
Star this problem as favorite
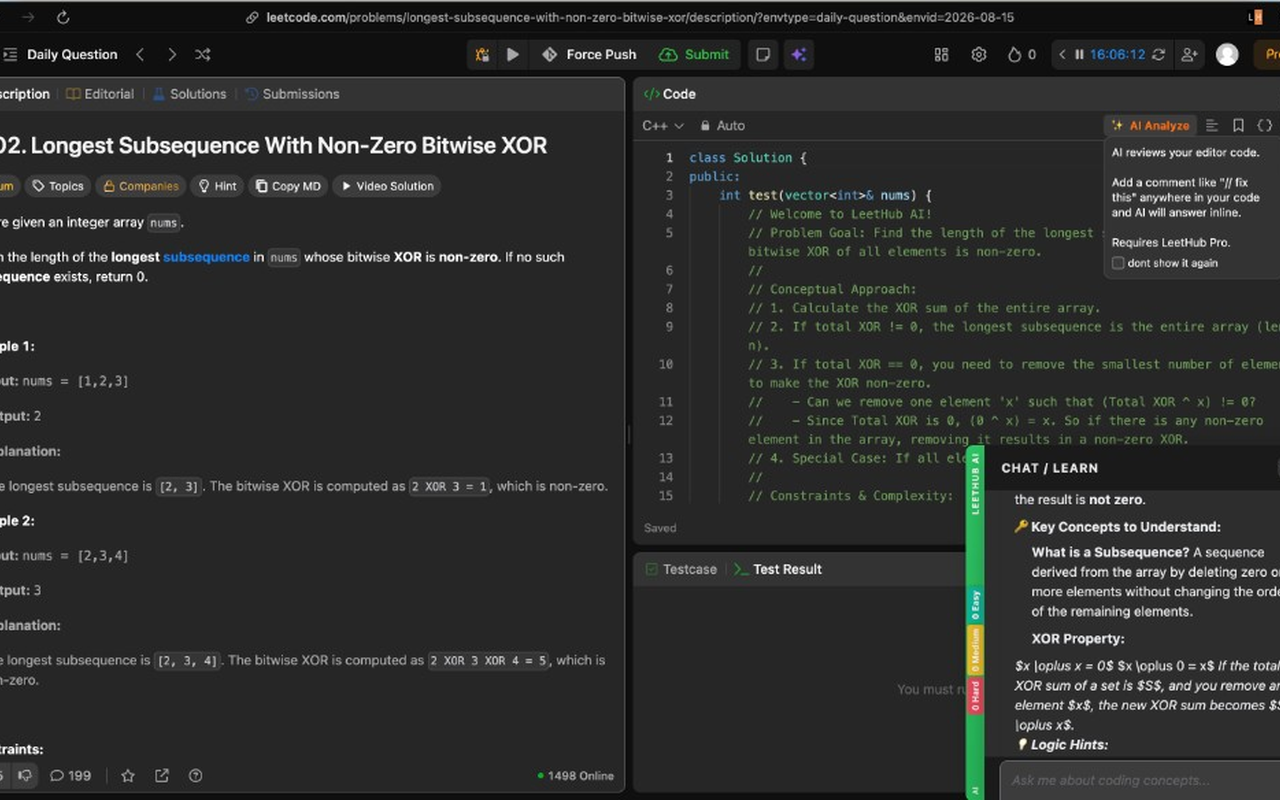pyautogui.click(x=128, y=775)
